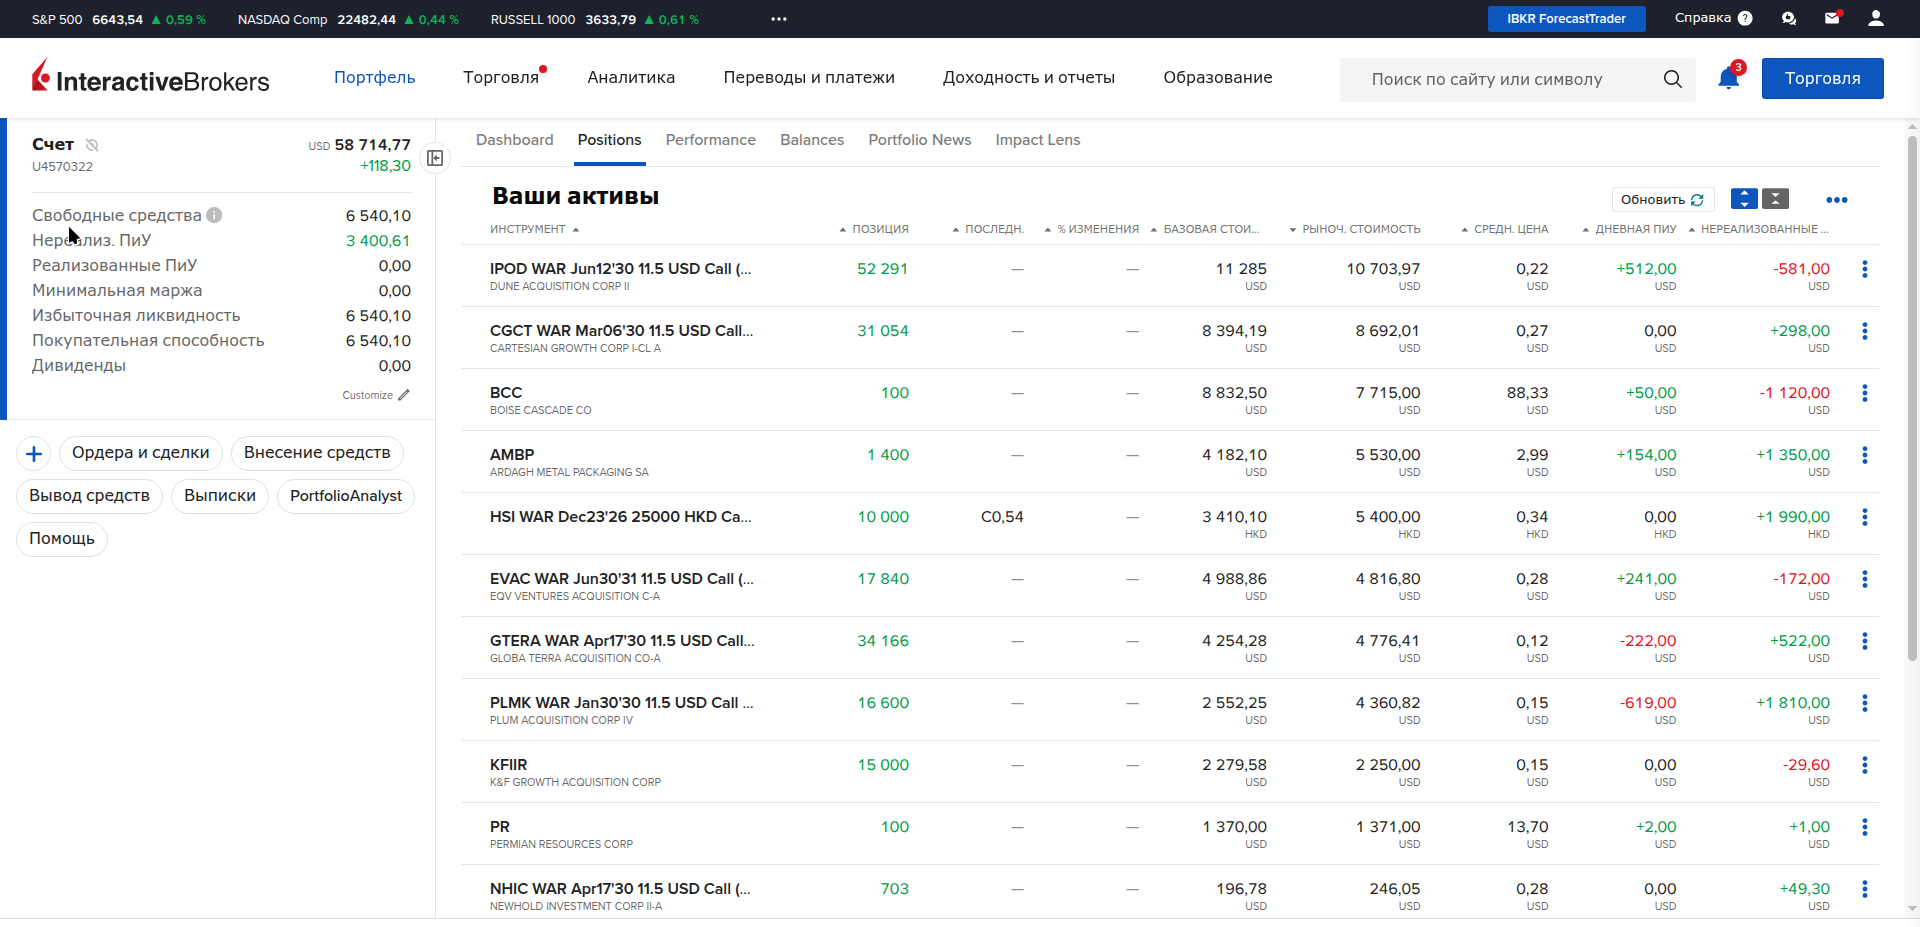Open row menu for PLMK WAR
The height and width of the screenshot is (927, 1920).
coord(1865,703)
